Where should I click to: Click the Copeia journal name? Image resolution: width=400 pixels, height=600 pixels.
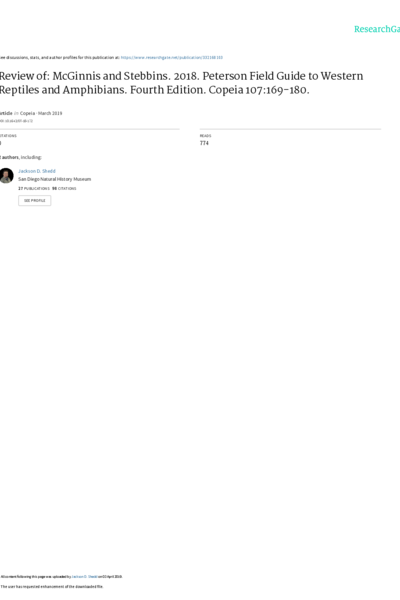tap(27, 113)
